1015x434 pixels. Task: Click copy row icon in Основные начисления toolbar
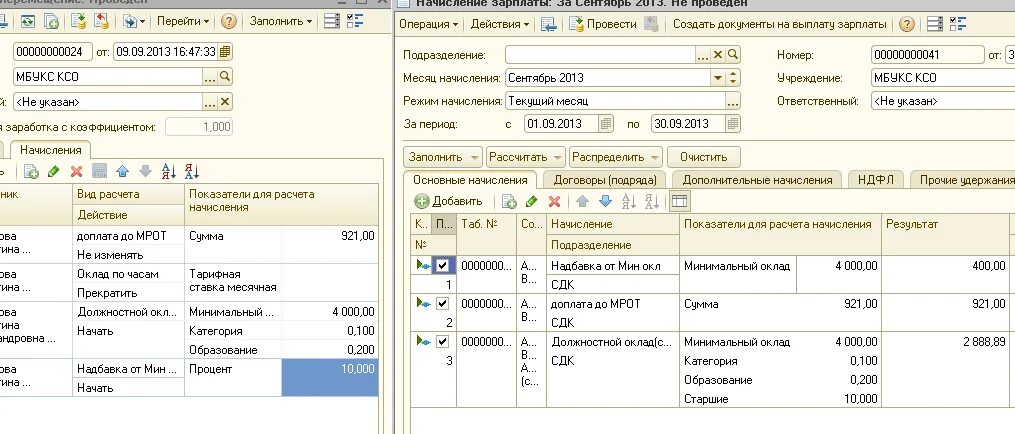(509, 201)
